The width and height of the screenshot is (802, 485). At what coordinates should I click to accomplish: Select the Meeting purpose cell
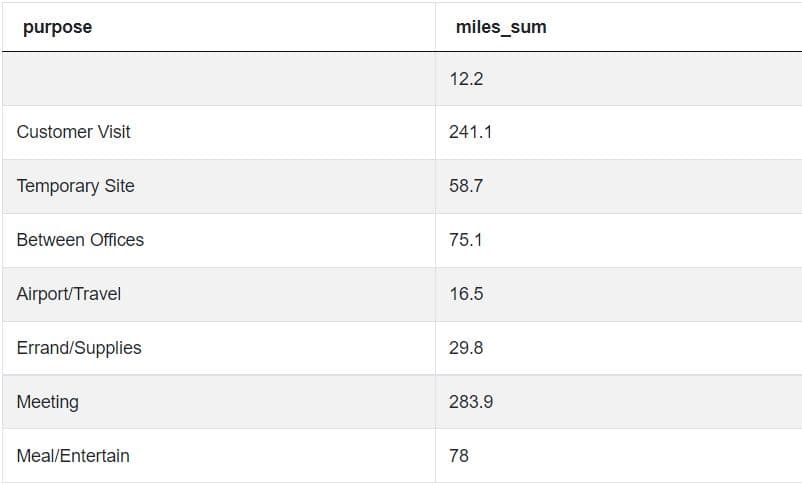48,402
